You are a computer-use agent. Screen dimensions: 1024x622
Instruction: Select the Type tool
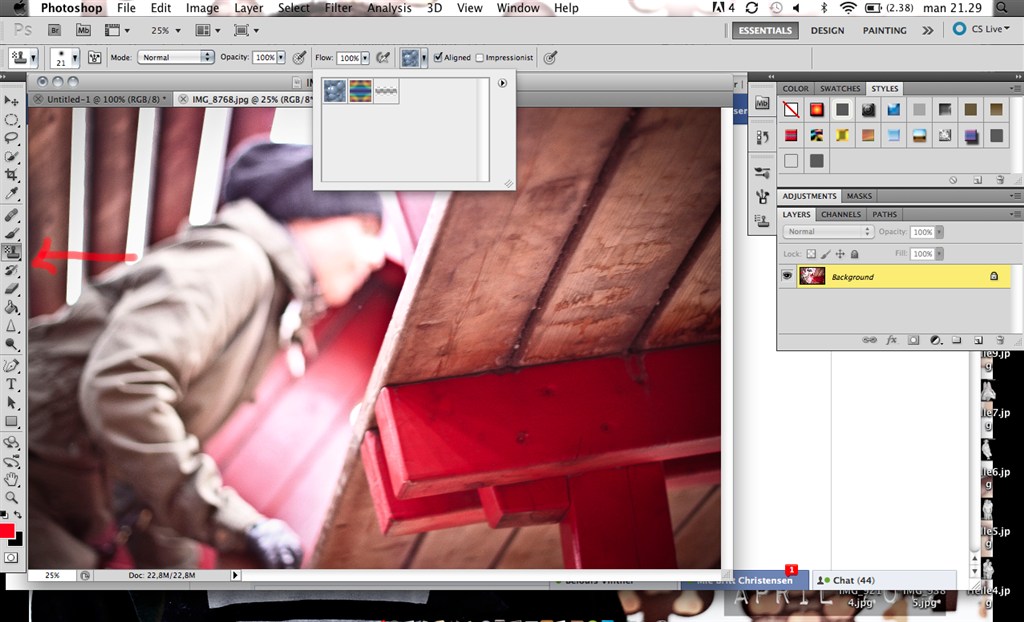[12, 384]
